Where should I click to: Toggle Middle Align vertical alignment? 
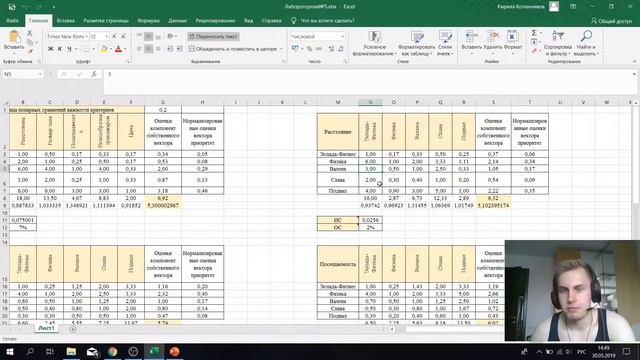tap(149, 36)
